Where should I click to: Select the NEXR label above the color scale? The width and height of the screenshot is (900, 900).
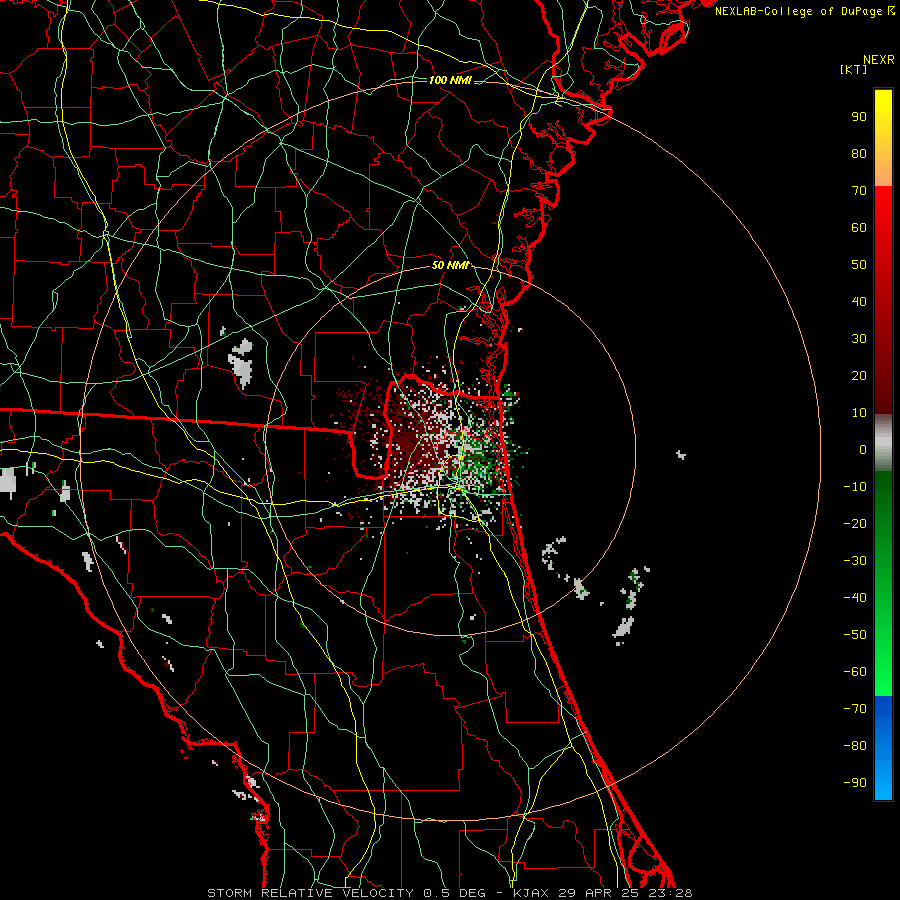(878, 60)
